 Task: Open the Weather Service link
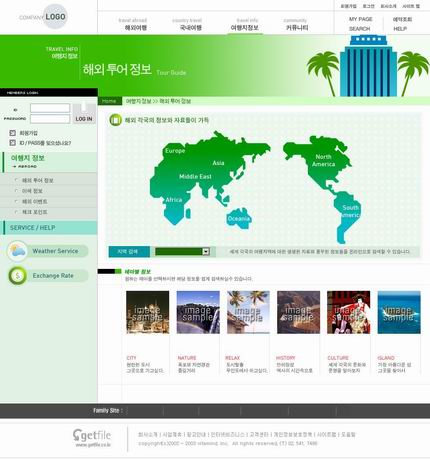(x=55, y=251)
